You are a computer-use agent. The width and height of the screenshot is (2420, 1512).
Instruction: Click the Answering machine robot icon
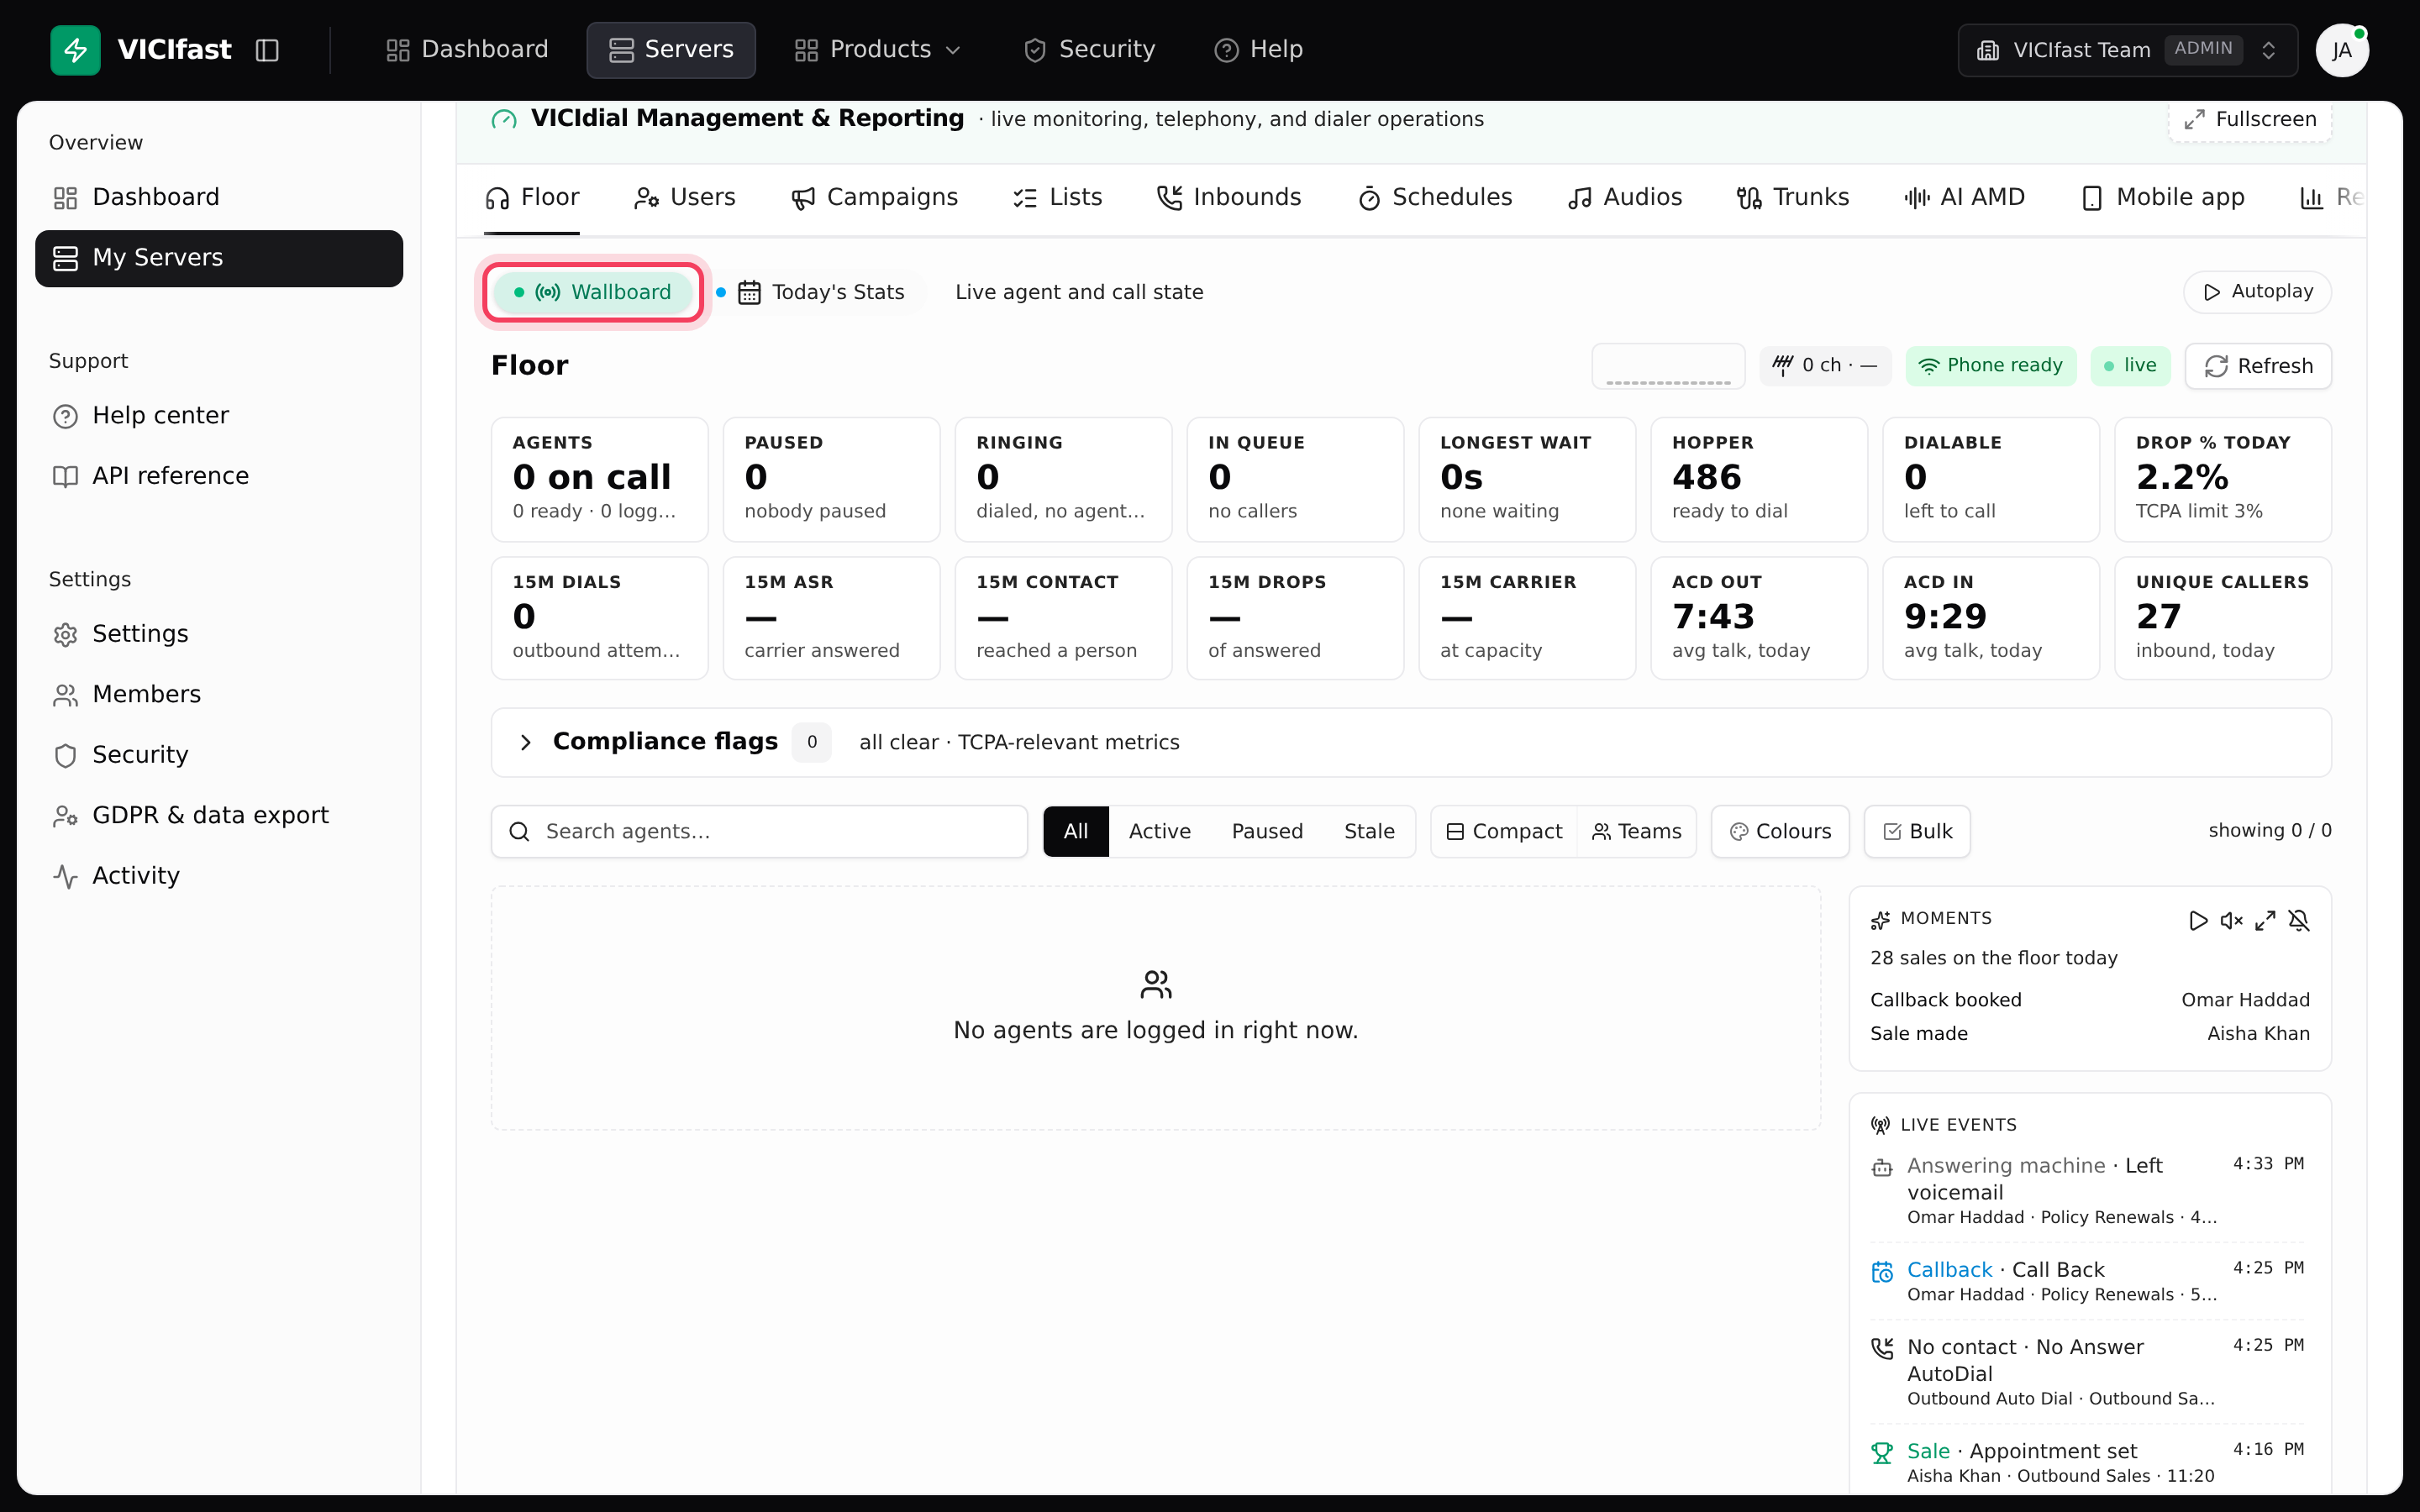[x=1882, y=1168]
